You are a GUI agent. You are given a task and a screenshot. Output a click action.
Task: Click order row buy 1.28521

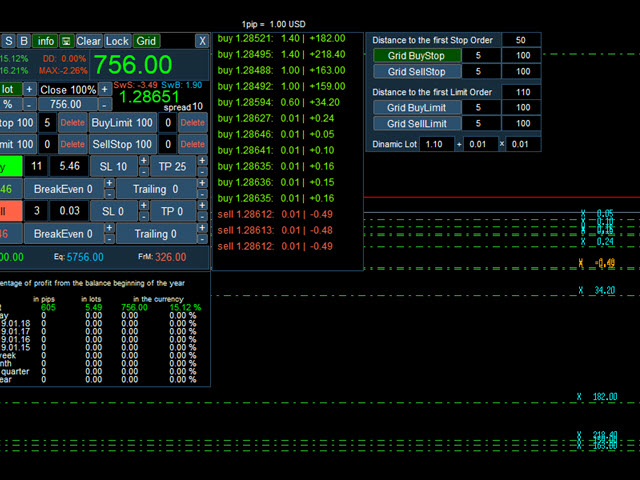click(x=281, y=38)
